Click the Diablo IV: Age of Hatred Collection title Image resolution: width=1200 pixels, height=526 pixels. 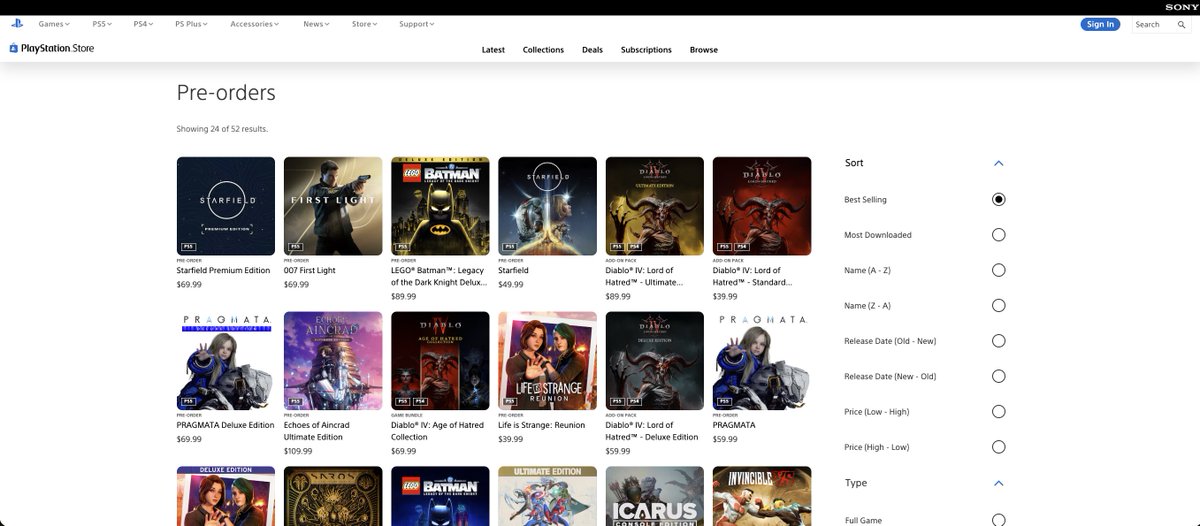pos(438,431)
